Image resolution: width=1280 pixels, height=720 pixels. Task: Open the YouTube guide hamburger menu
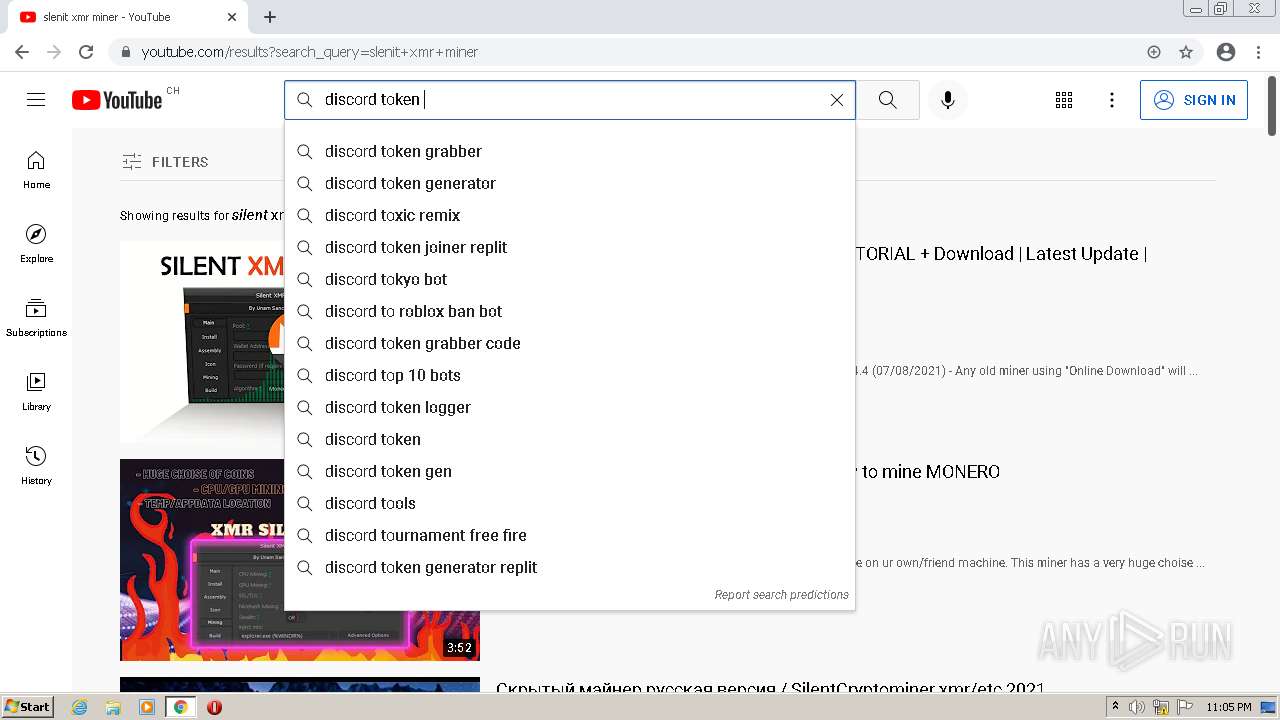coord(36,100)
